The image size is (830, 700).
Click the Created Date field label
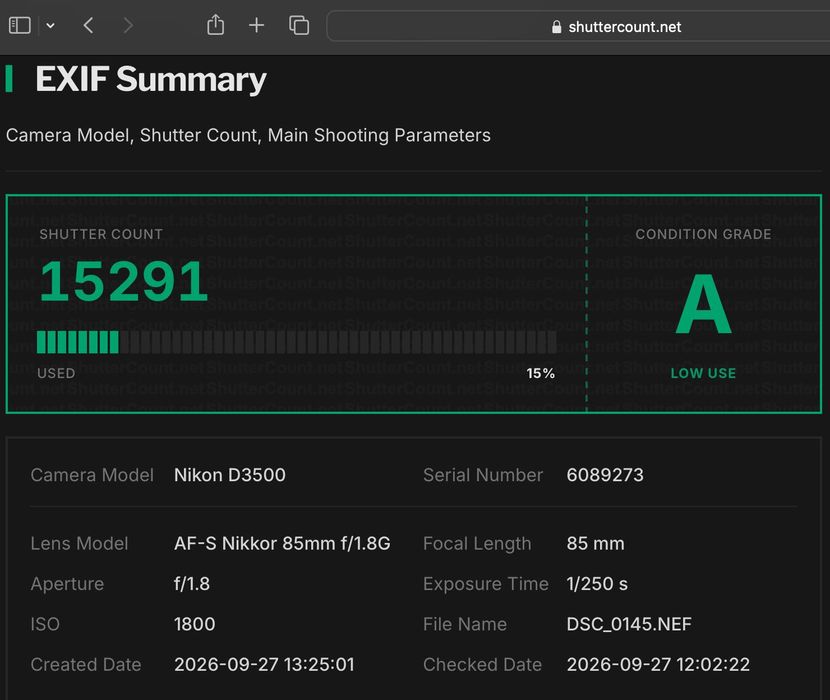(86, 664)
